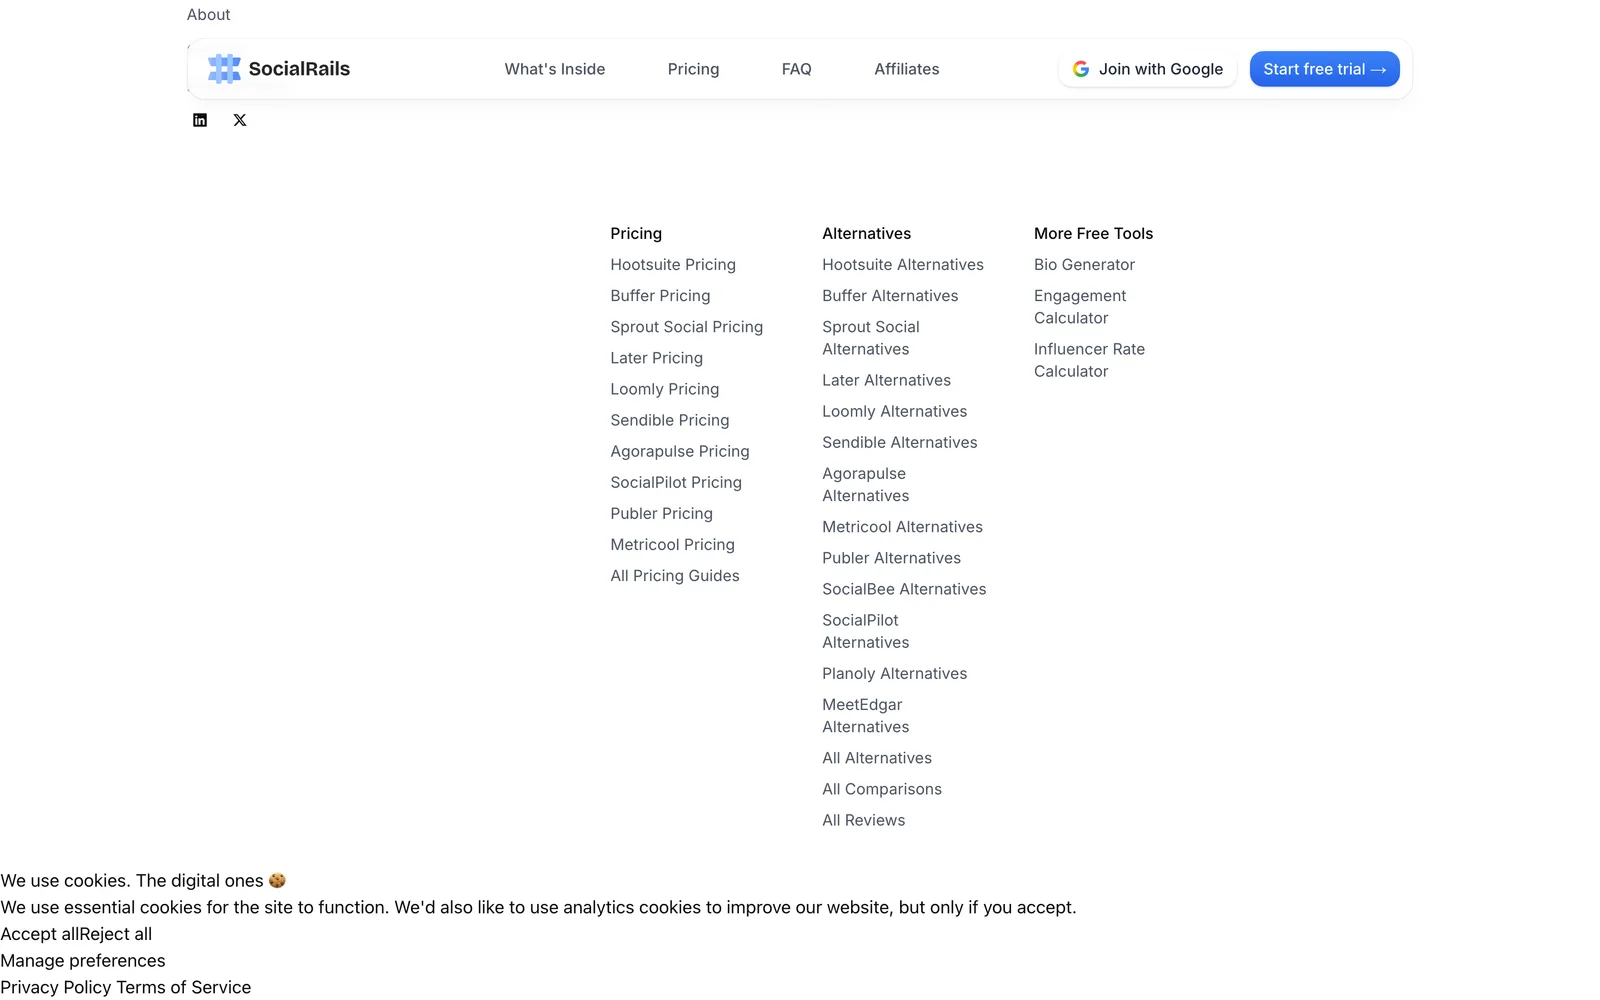Click the SocialRails logo icon
This screenshot has width=1600, height=1000.
click(224, 69)
